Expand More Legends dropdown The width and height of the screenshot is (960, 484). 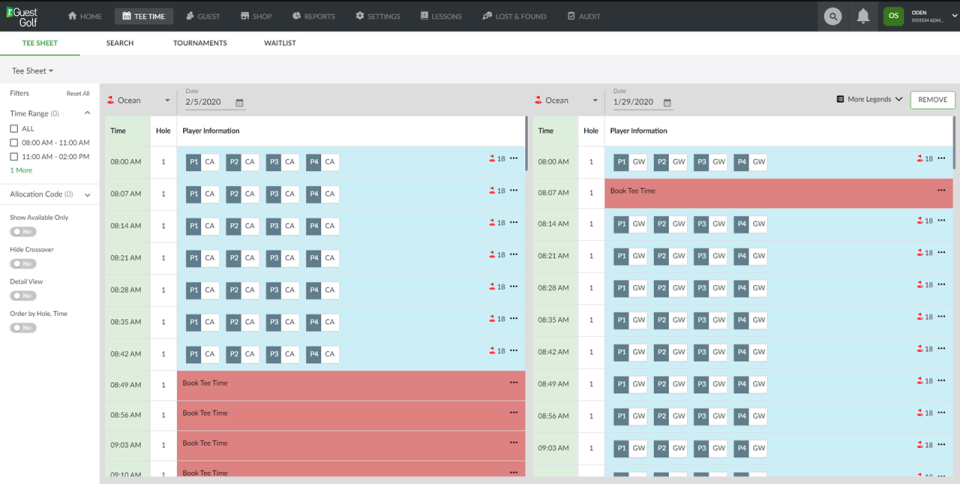869,99
